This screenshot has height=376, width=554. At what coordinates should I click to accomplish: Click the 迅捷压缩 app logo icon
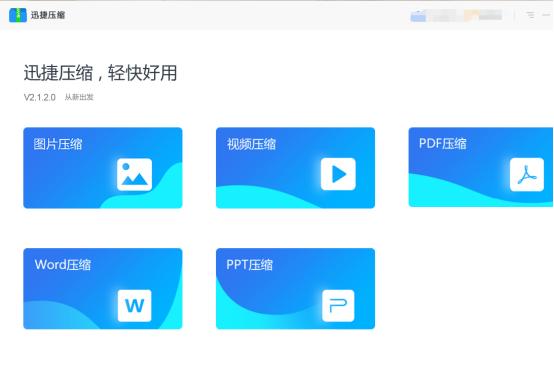(18, 15)
